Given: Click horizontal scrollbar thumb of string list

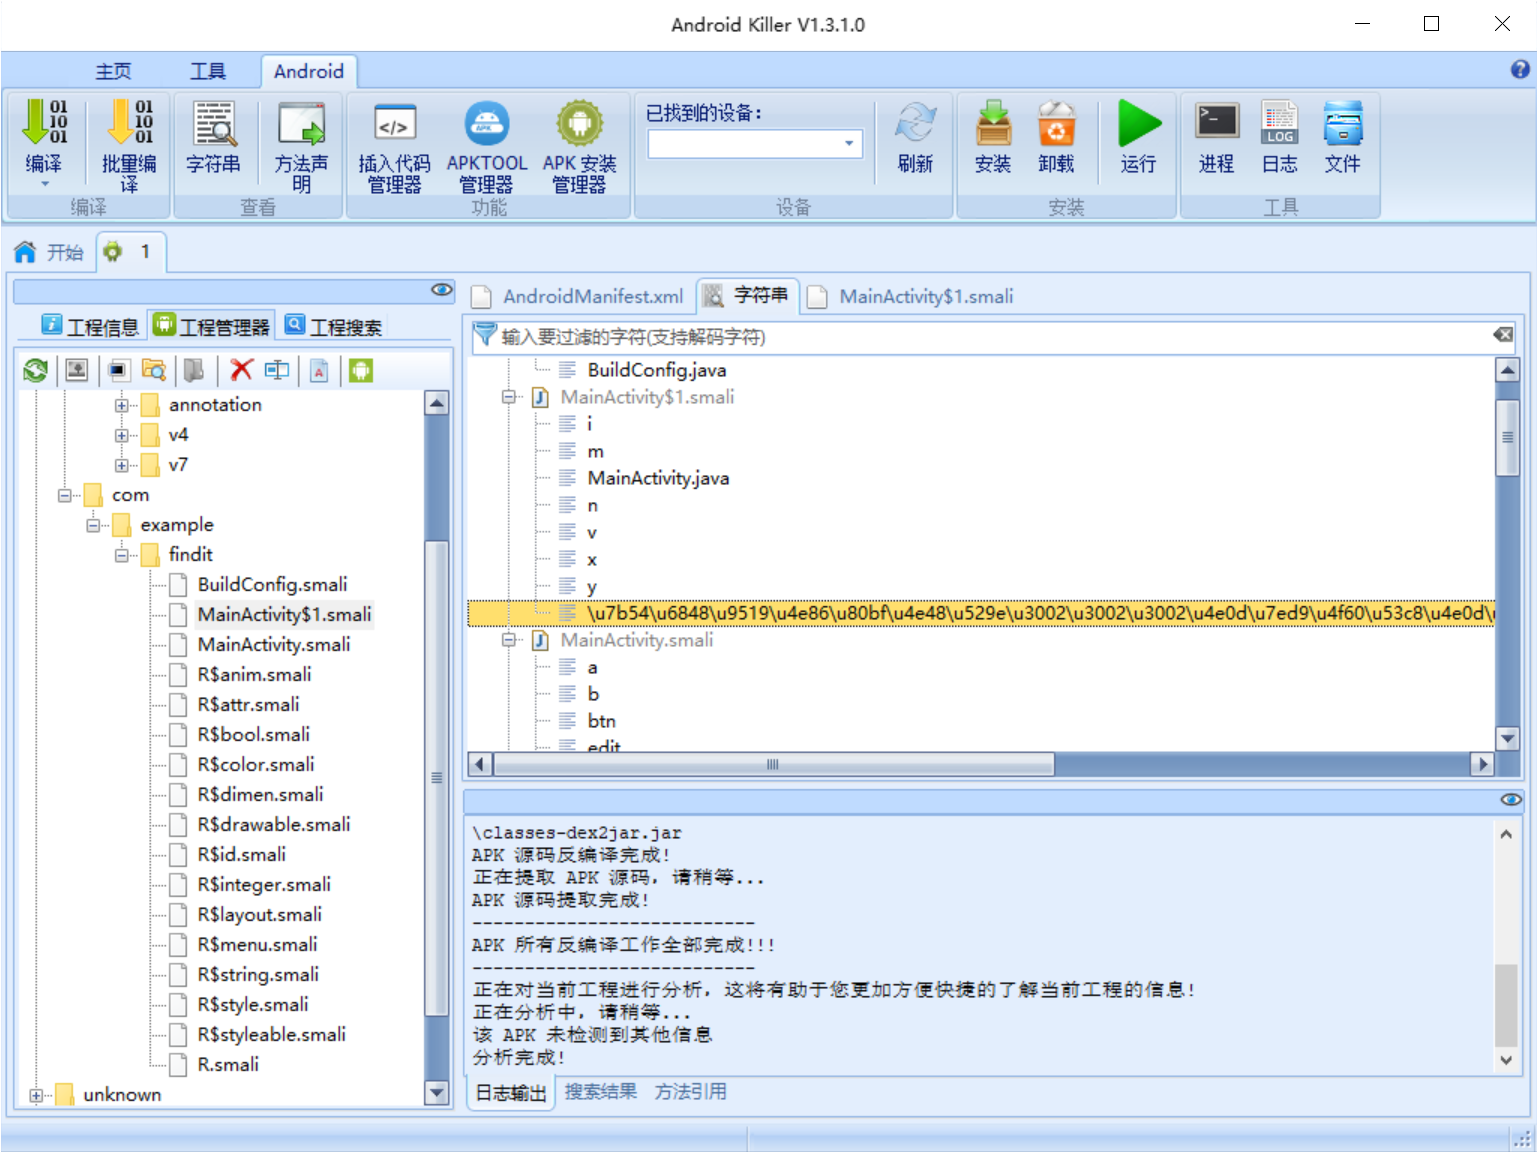Looking at the screenshot, I should point(773,765).
